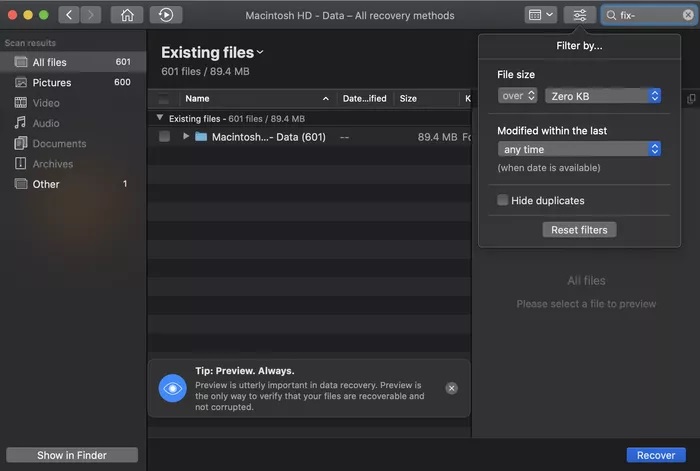
Task: Click the search field containing fix-
Action: point(650,15)
